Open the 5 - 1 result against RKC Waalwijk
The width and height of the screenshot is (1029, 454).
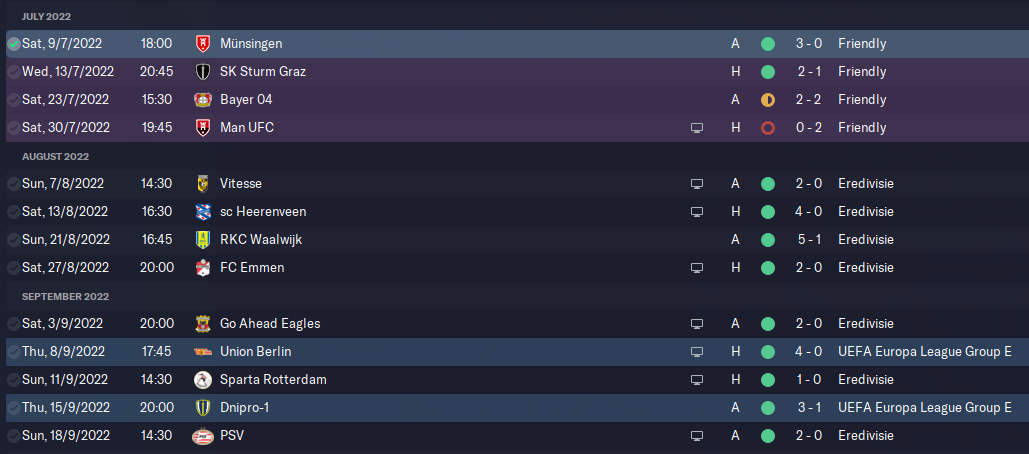coord(809,239)
